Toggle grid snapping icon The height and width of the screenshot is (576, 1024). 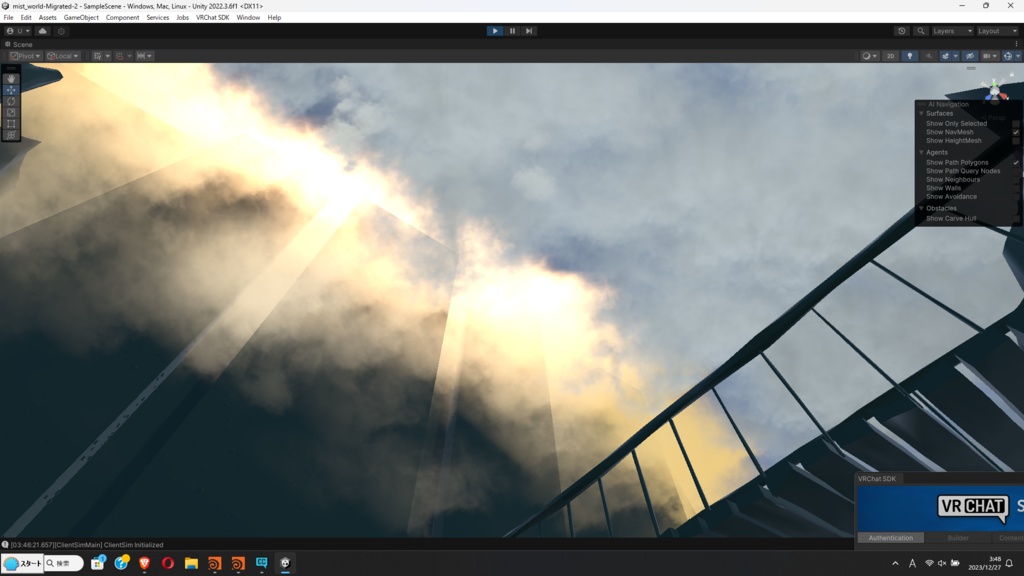tap(120, 56)
